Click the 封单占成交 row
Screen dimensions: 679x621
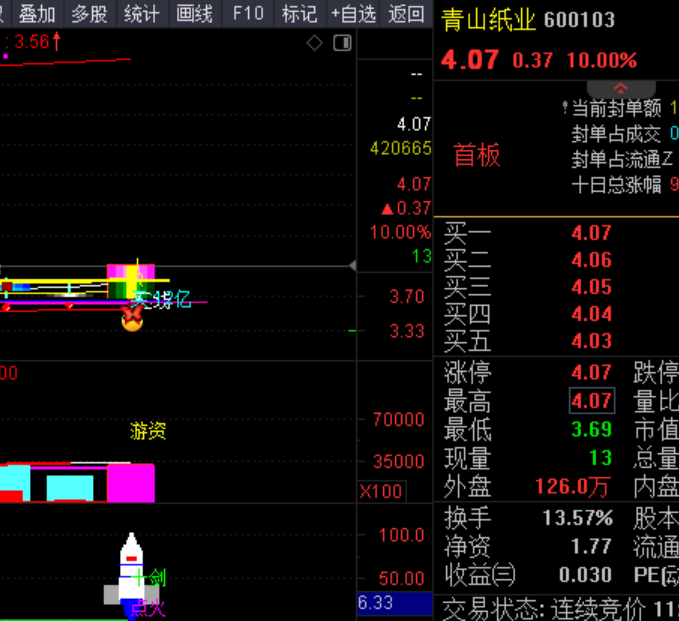(x=625, y=134)
